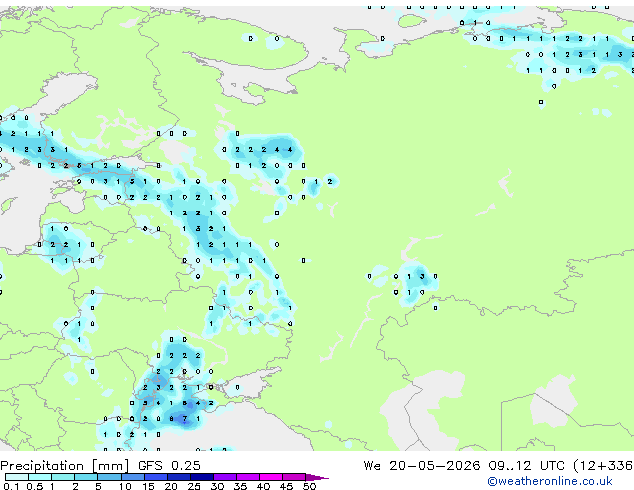634x490 pixels.
Task: Click the '(12+336' forecast offset text
Action: click(x=603, y=466)
